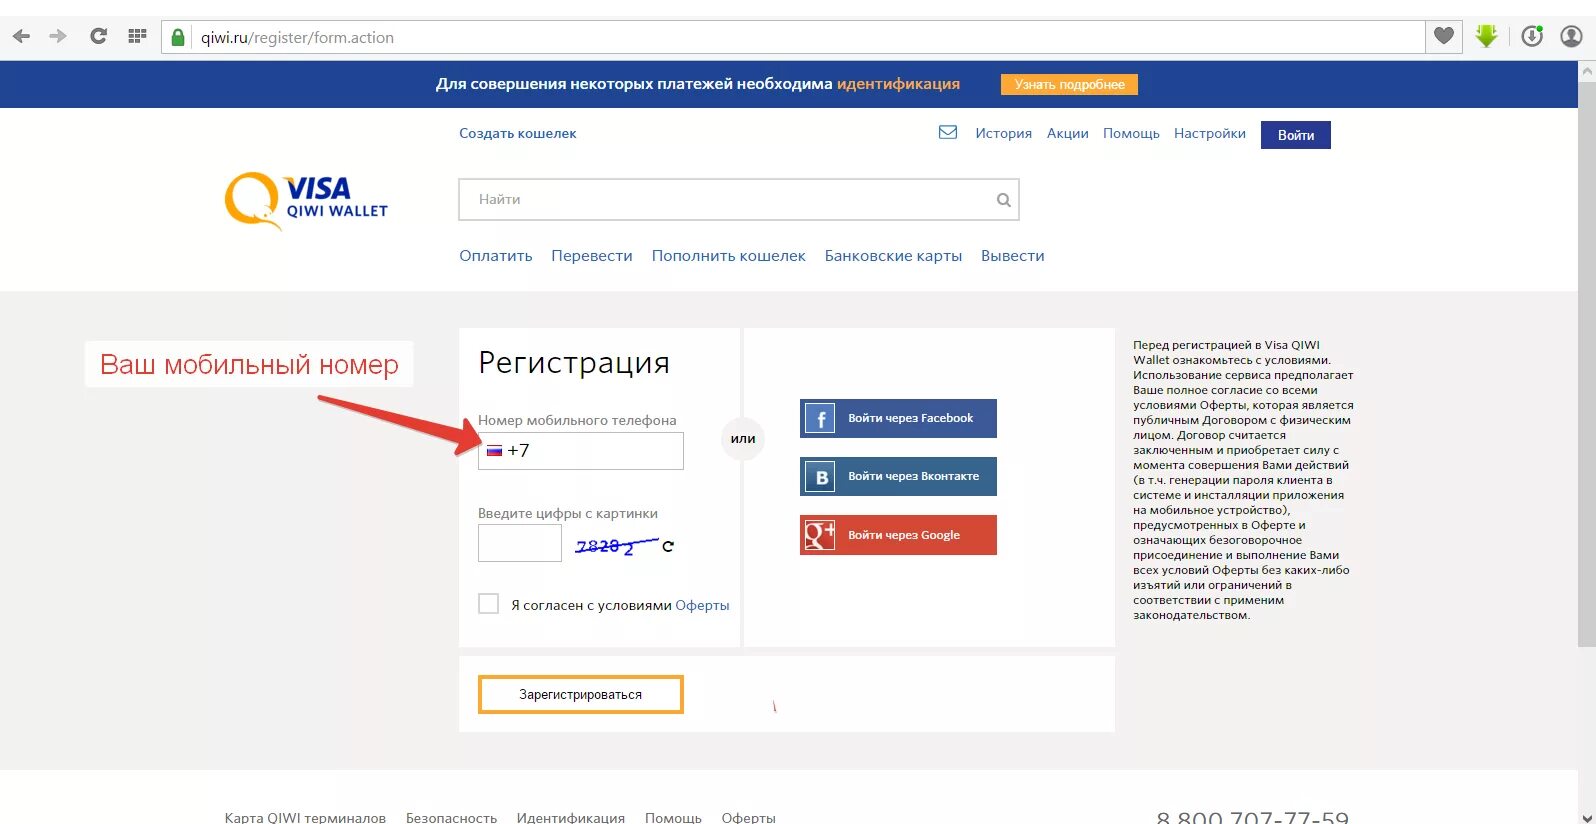Open 'Карта QIWI терминалов' footer link
The height and width of the screenshot is (824, 1596).
[x=305, y=817]
